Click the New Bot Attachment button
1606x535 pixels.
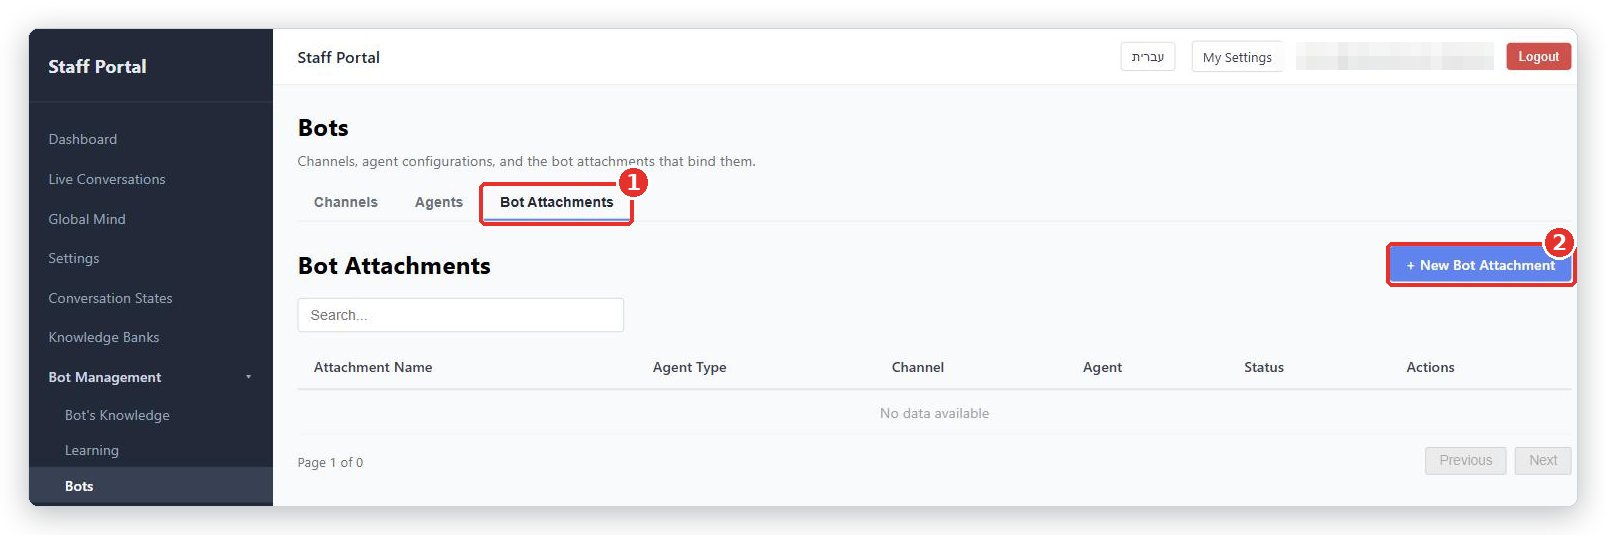pyautogui.click(x=1480, y=265)
